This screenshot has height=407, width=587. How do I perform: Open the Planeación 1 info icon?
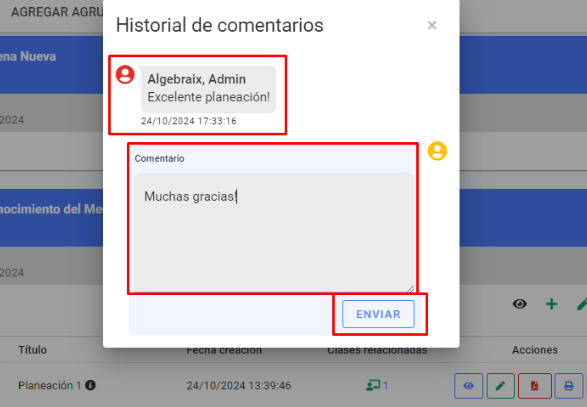[x=90, y=385]
